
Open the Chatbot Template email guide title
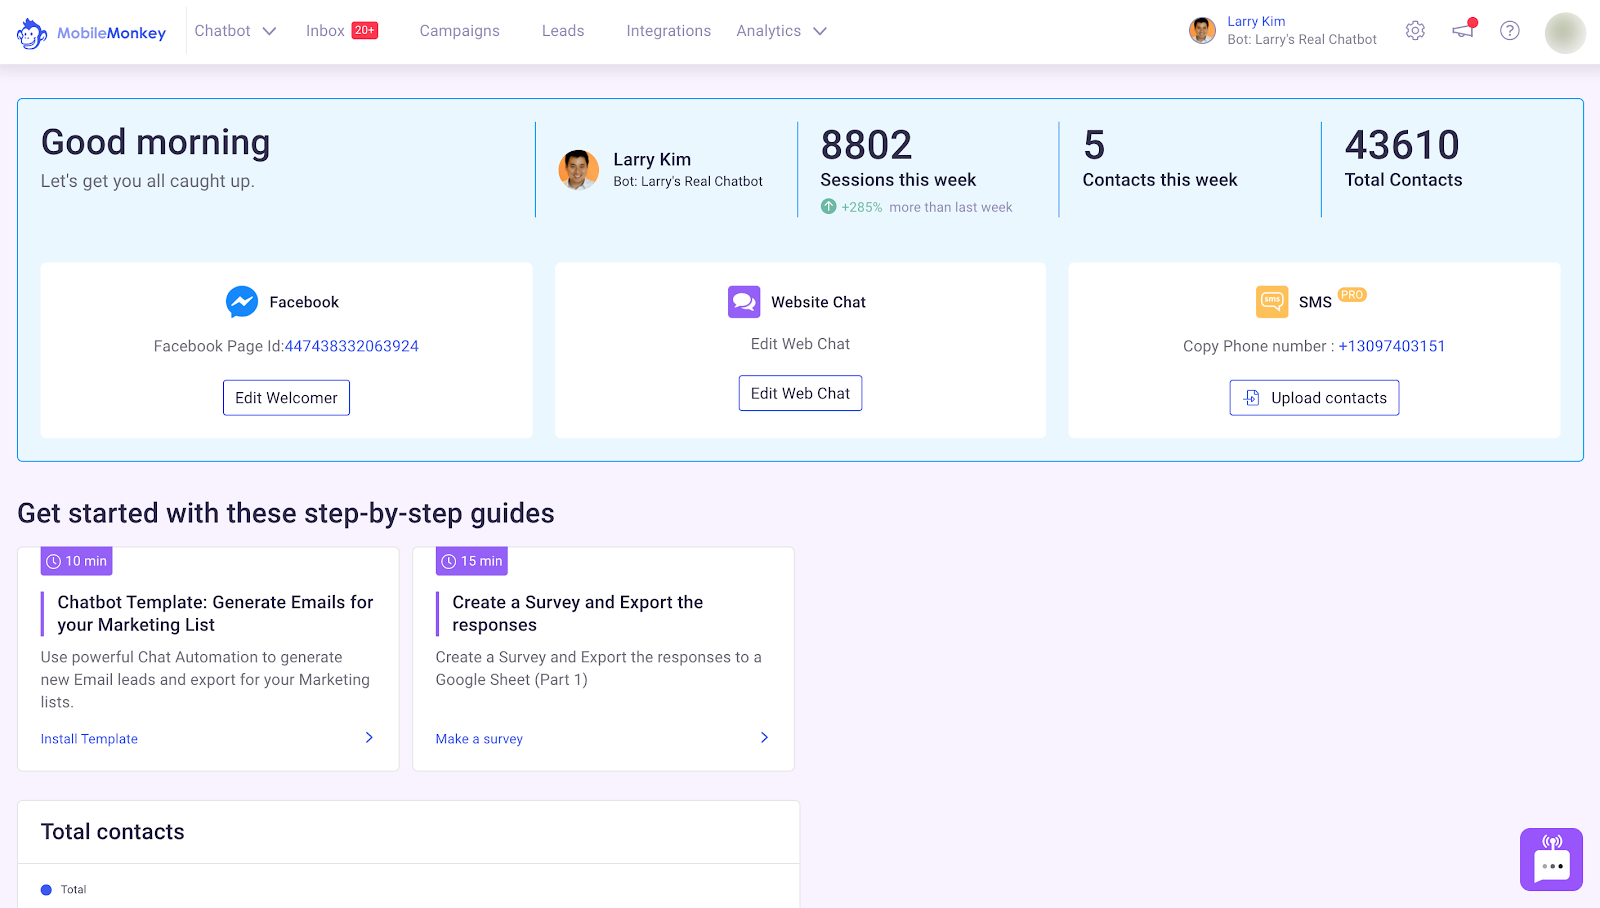(215, 613)
